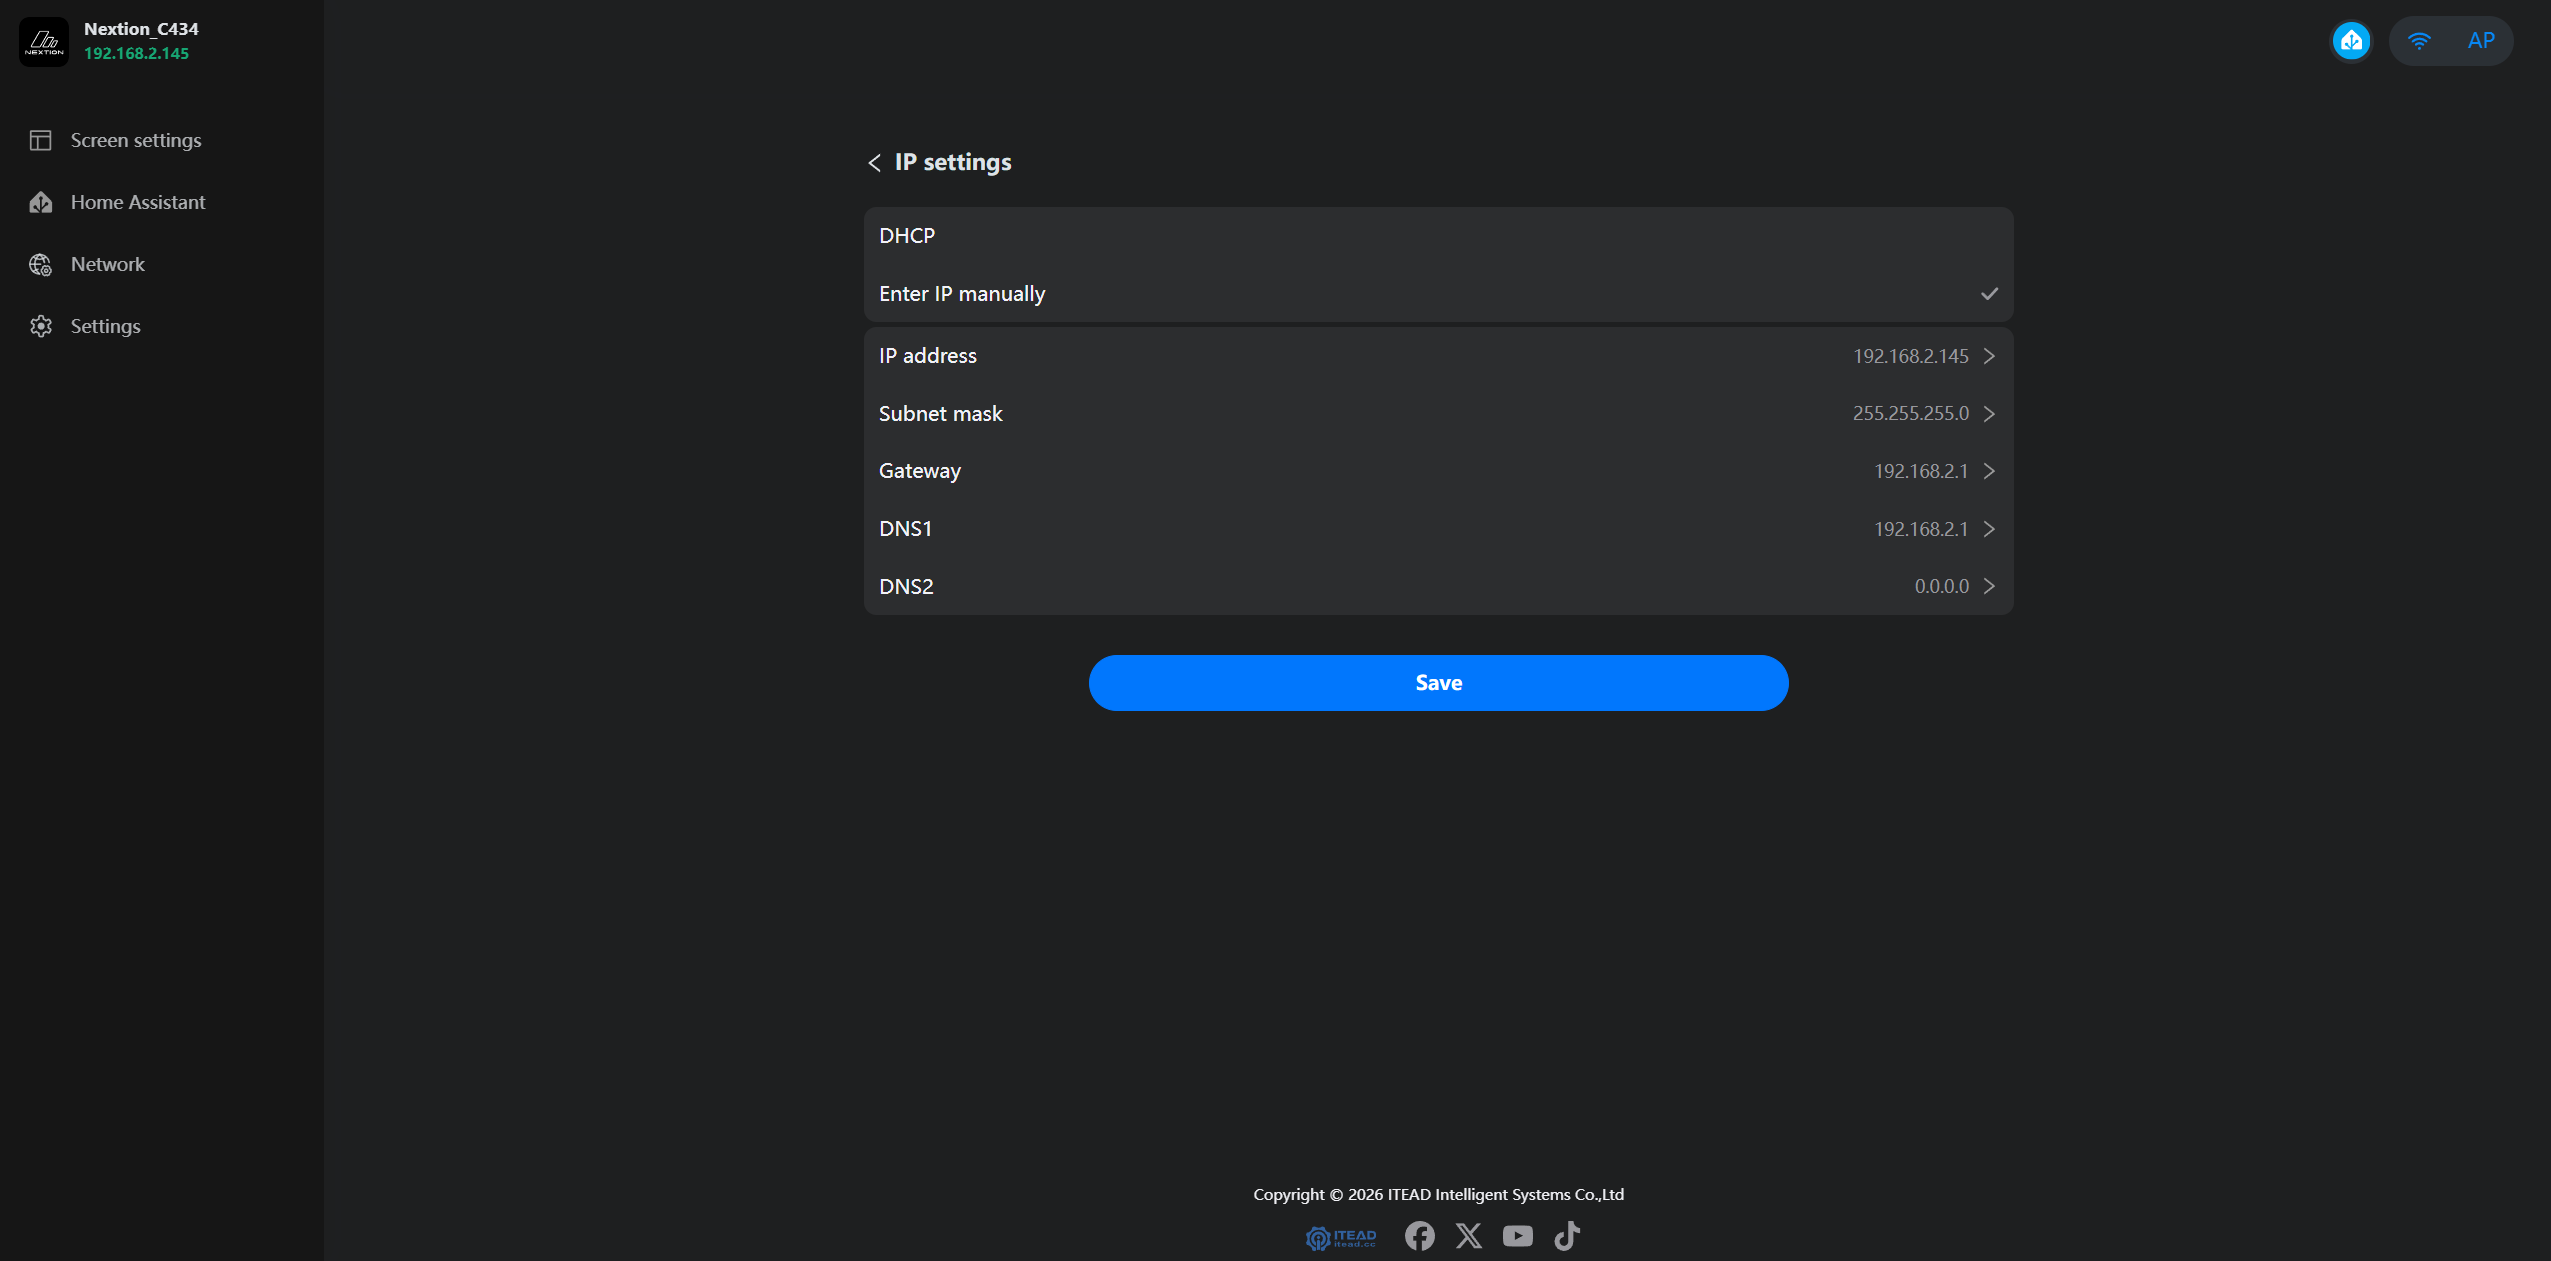Click the copyright ITEAD text
2551x1261 pixels.
[1438, 1194]
